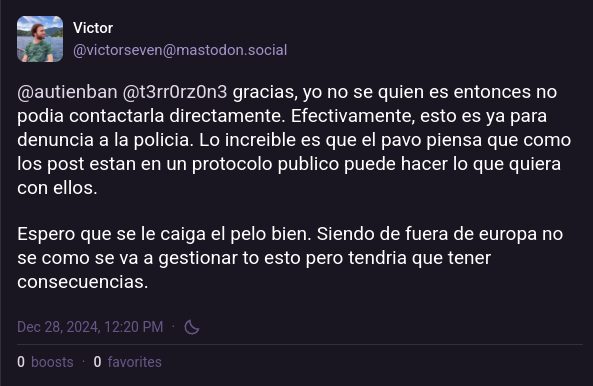593x386 pixels.
Task: Open the @victorseven@mastodon.social handle link
Action: [x=180, y=50]
